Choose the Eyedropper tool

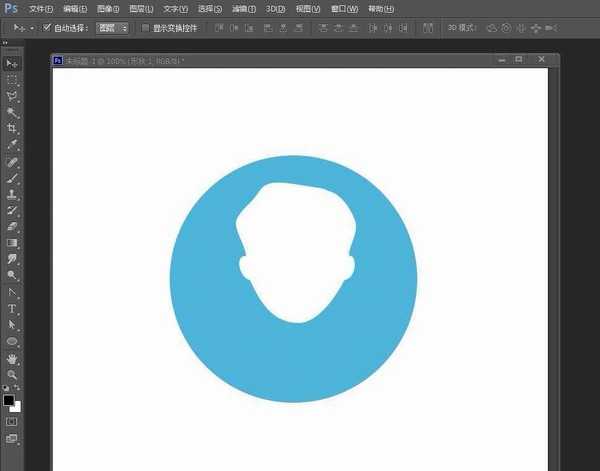[12, 144]
